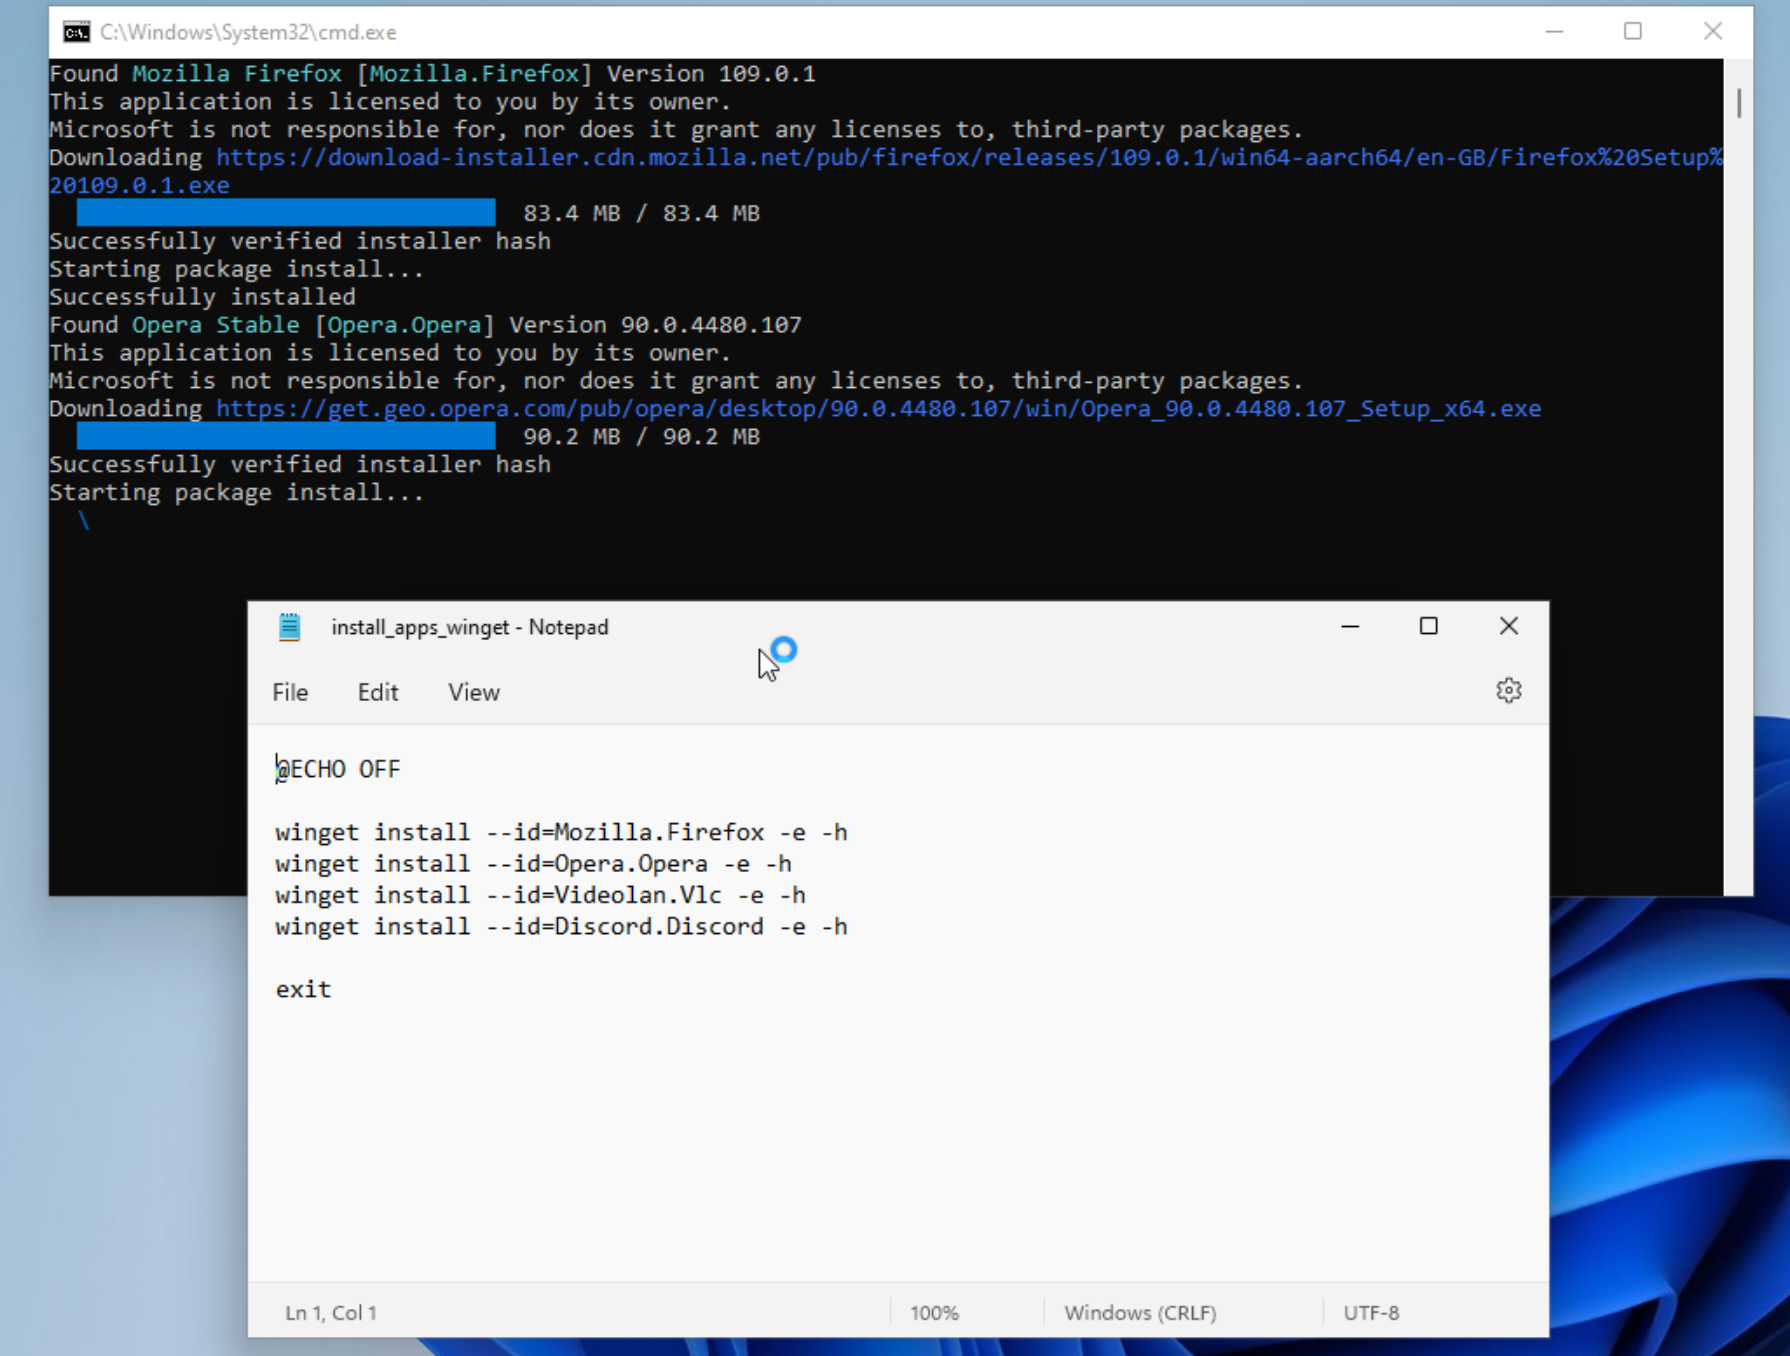Click the Notepad app icon in title bar

click(x=289, y=627)
